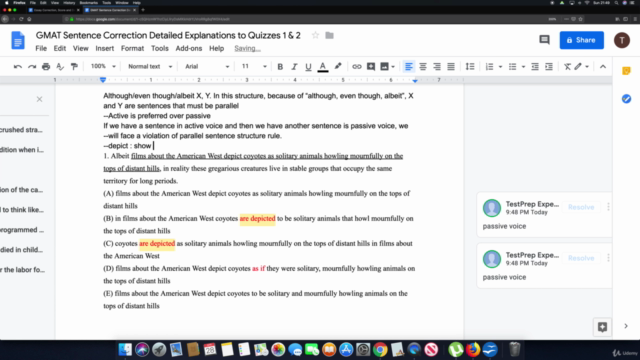Open first comment's more options menu
640x360 pixels.
[608, 207]
